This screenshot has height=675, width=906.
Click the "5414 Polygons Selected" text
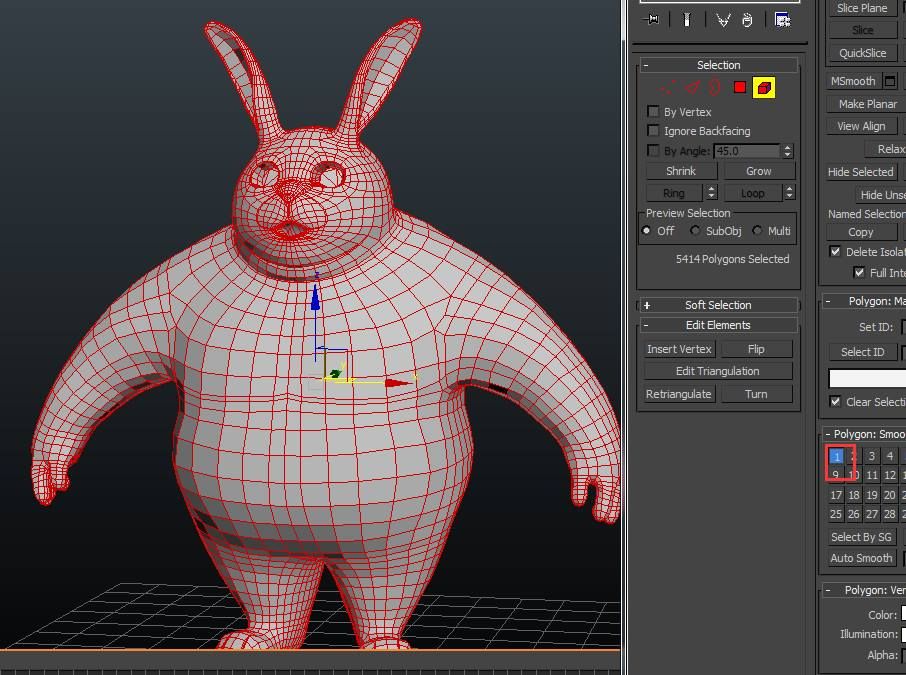click(732, 259)
